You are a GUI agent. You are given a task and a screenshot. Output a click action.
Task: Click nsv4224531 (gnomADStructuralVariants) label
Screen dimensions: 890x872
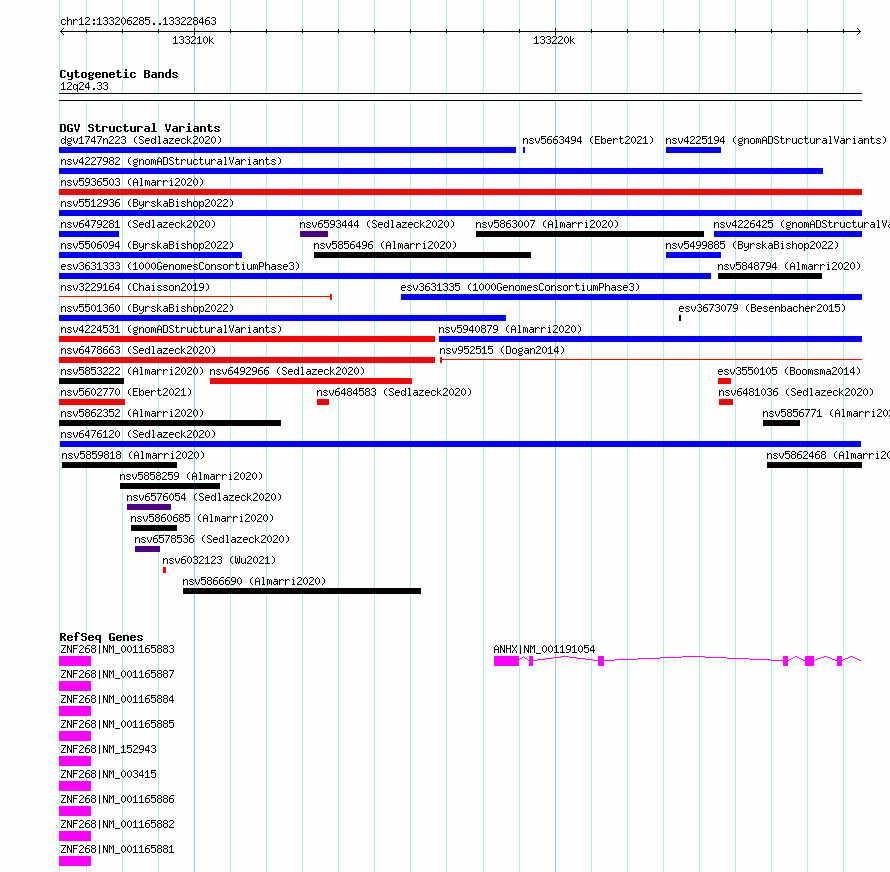click(171, 329)
